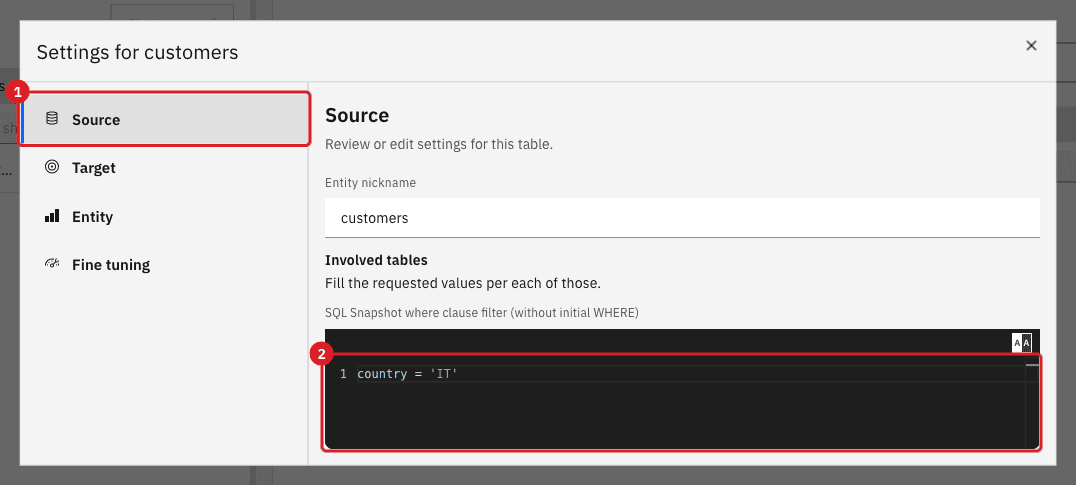Click the Entity nickname field containing customers
The width and height of the screenshot is (1076, 485).
click(x=682, y=218)
